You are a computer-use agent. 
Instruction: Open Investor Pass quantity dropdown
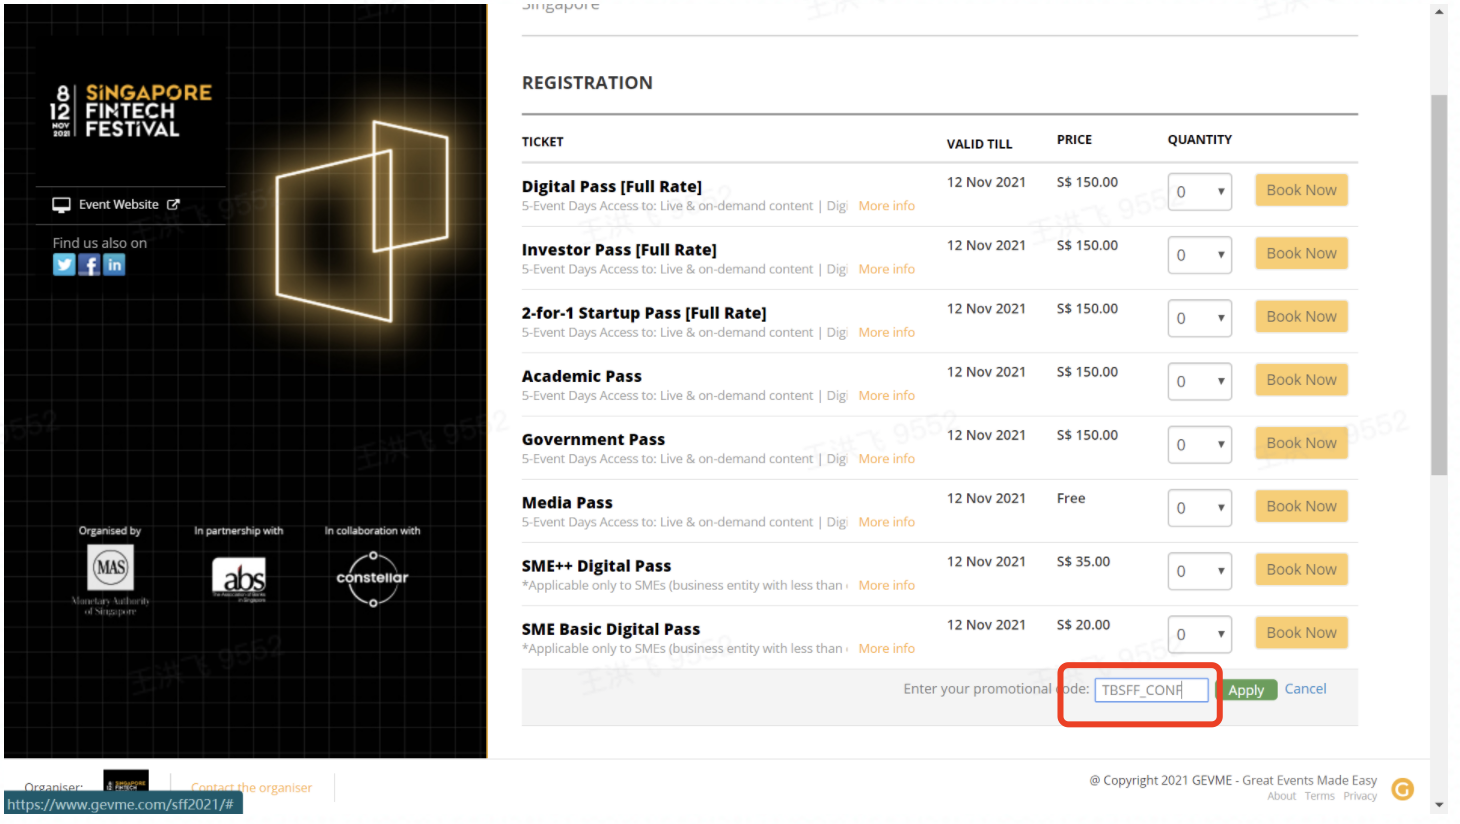point(1200,255)
